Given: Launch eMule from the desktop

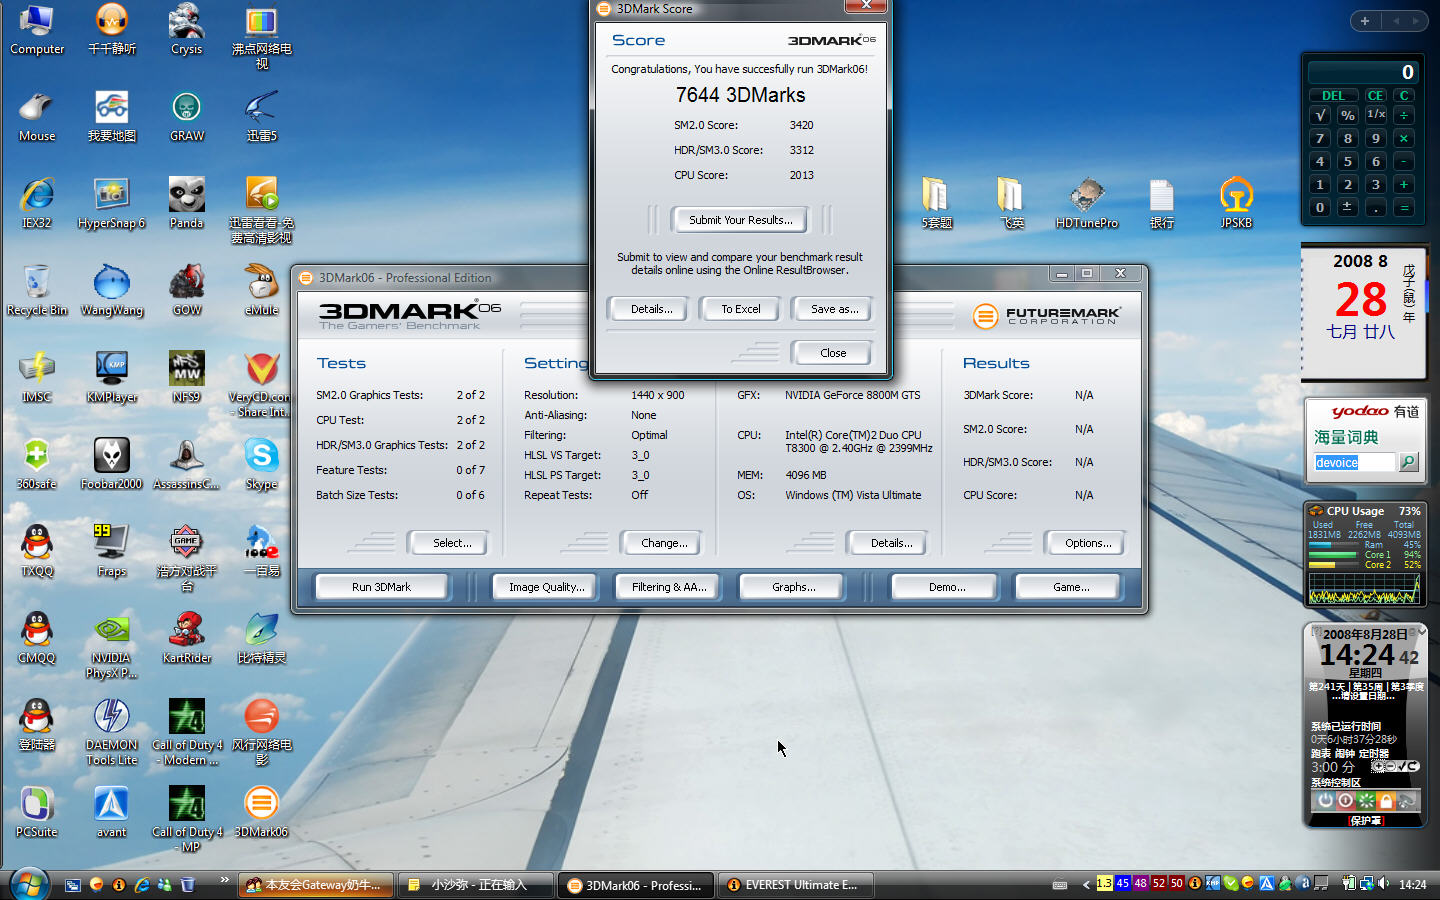Looking at the screenshot, I should click(x=262, y=291).
